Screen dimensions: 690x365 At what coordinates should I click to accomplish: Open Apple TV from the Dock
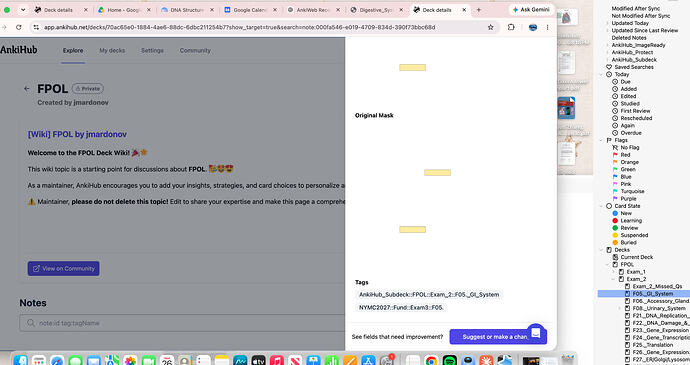[259, 361]
